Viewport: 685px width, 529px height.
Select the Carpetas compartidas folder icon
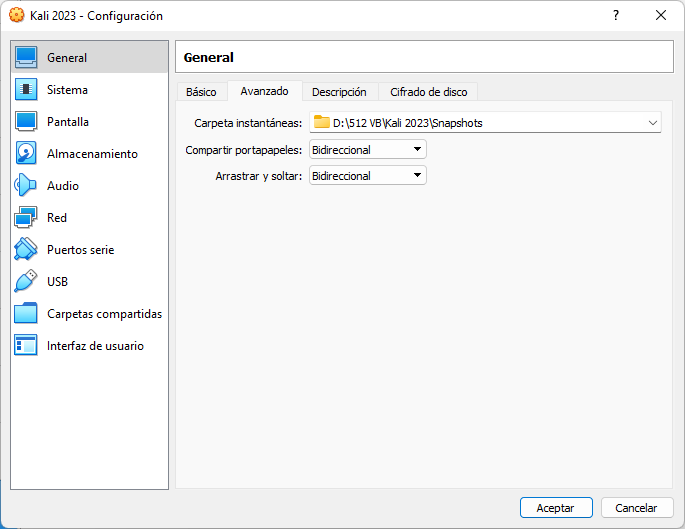(26, 313)
